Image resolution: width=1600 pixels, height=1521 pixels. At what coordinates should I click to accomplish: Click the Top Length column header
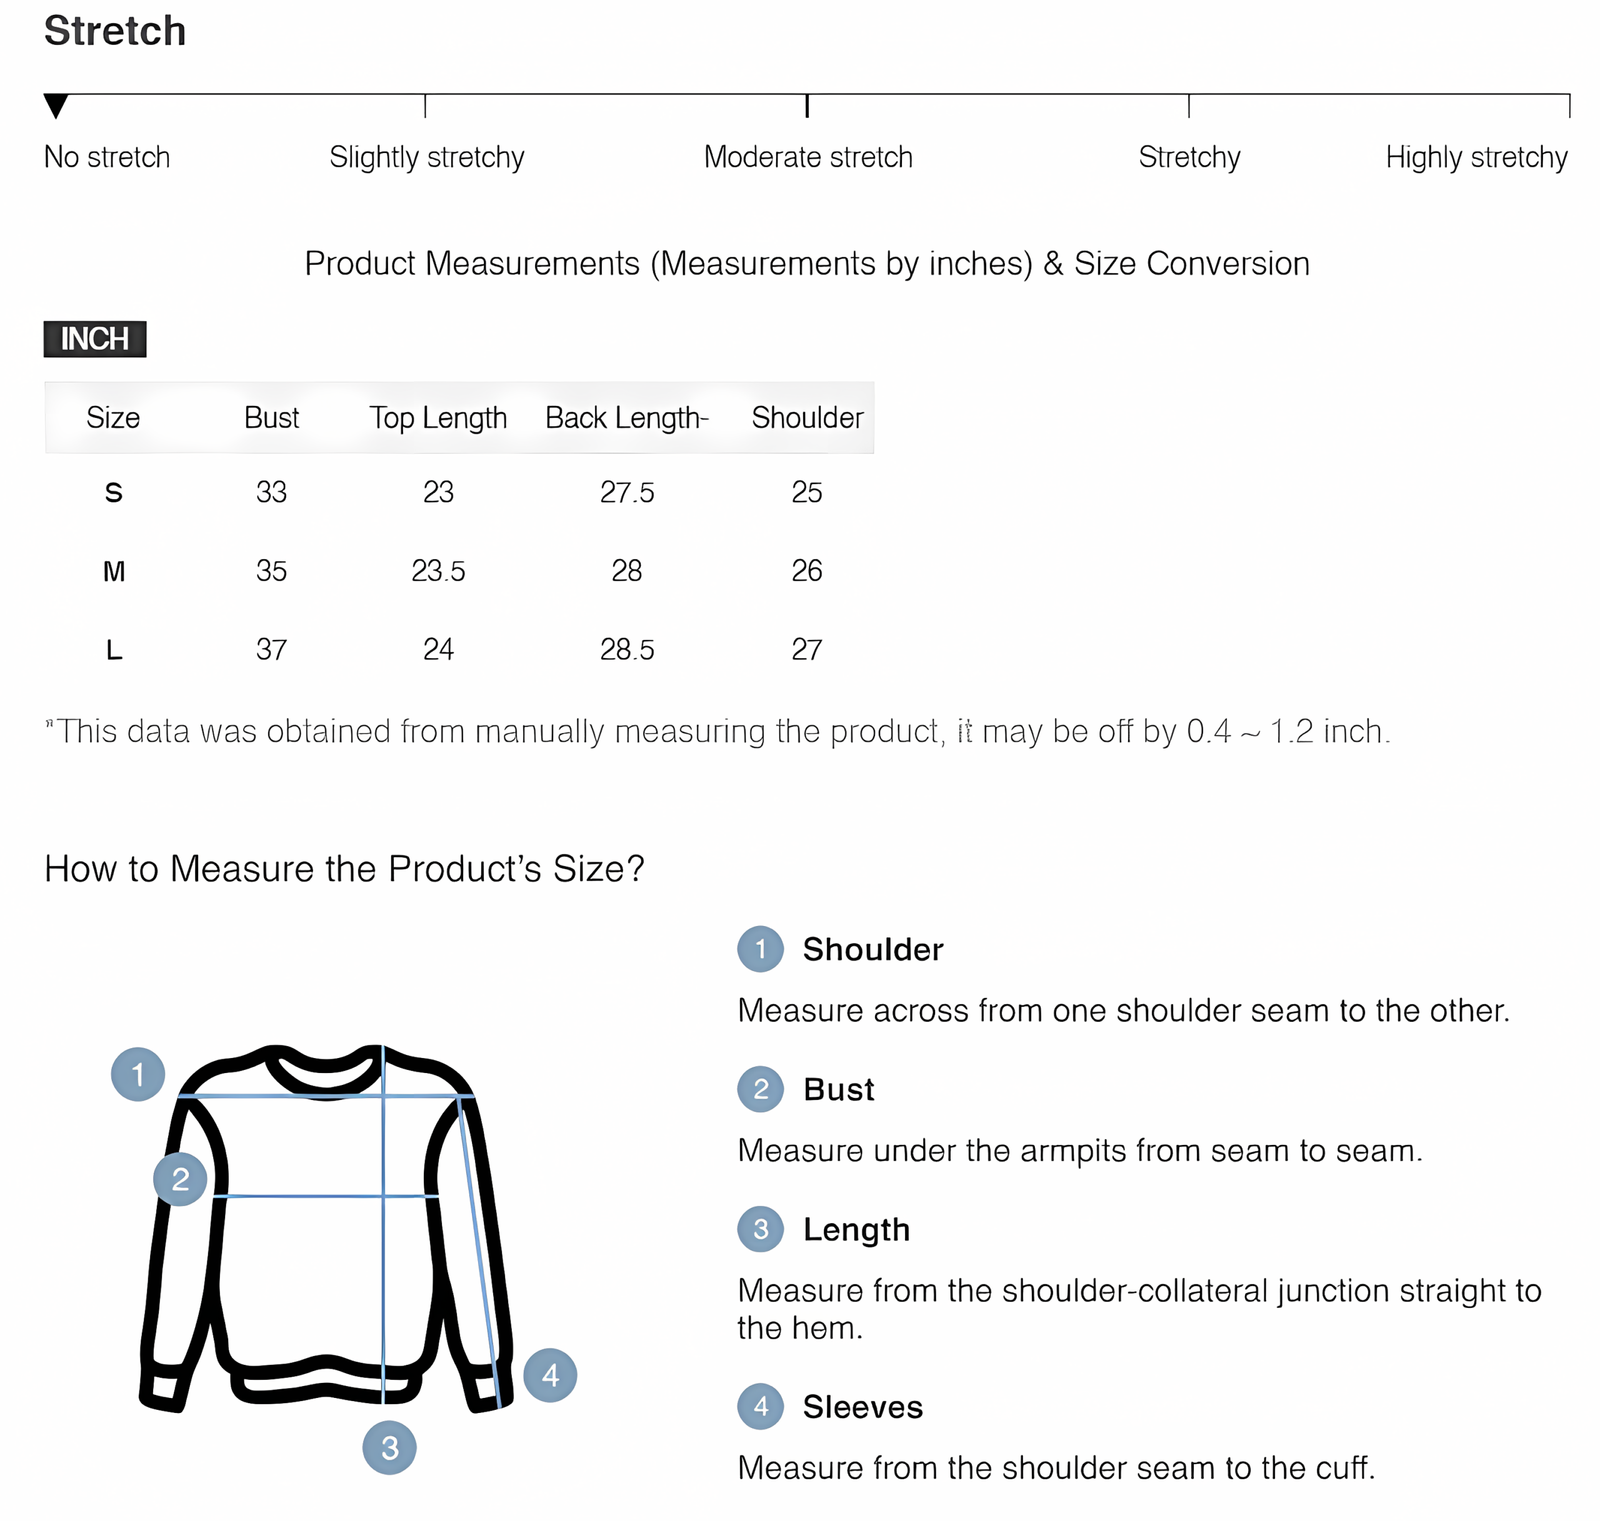[438, 418]
